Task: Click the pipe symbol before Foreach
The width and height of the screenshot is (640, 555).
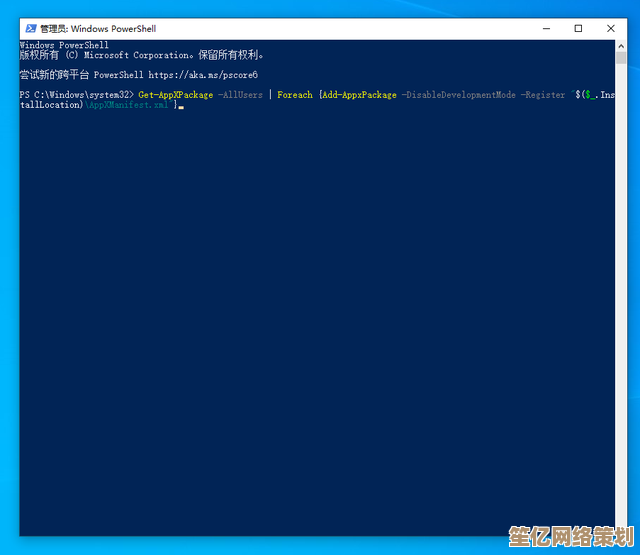Action: 270,95
